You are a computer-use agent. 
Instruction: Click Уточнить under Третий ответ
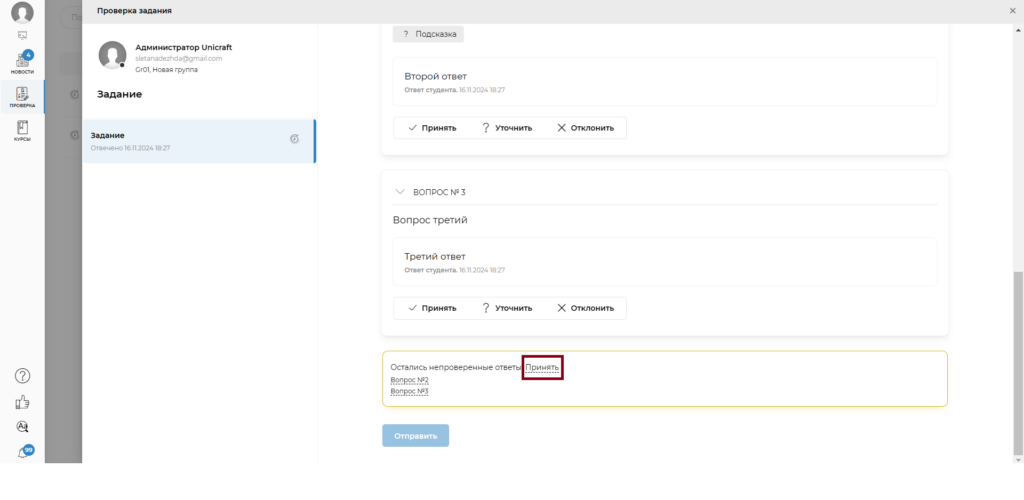[x=506, y=308]
